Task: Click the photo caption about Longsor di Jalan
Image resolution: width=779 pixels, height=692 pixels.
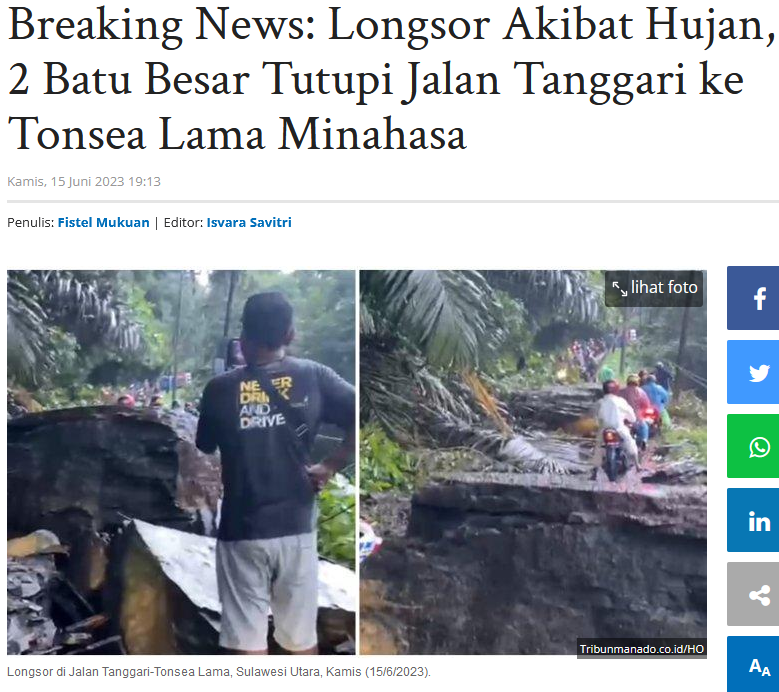Action: [x=219, y=672]
